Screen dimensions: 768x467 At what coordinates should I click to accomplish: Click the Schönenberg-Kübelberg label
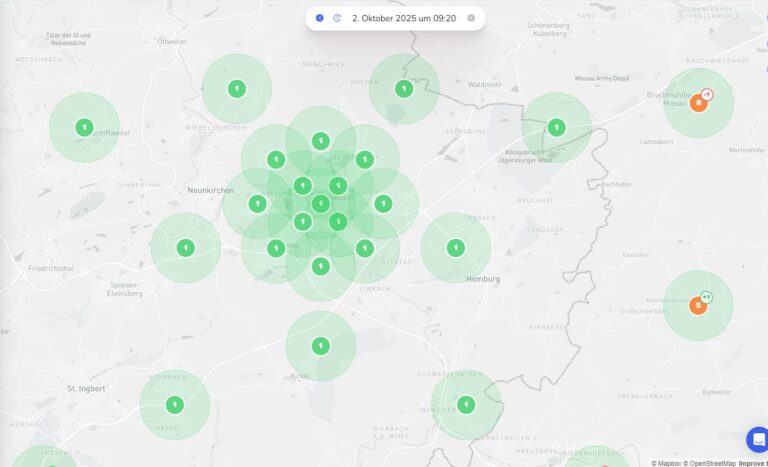pyautogui.click(x=550, y=29)
